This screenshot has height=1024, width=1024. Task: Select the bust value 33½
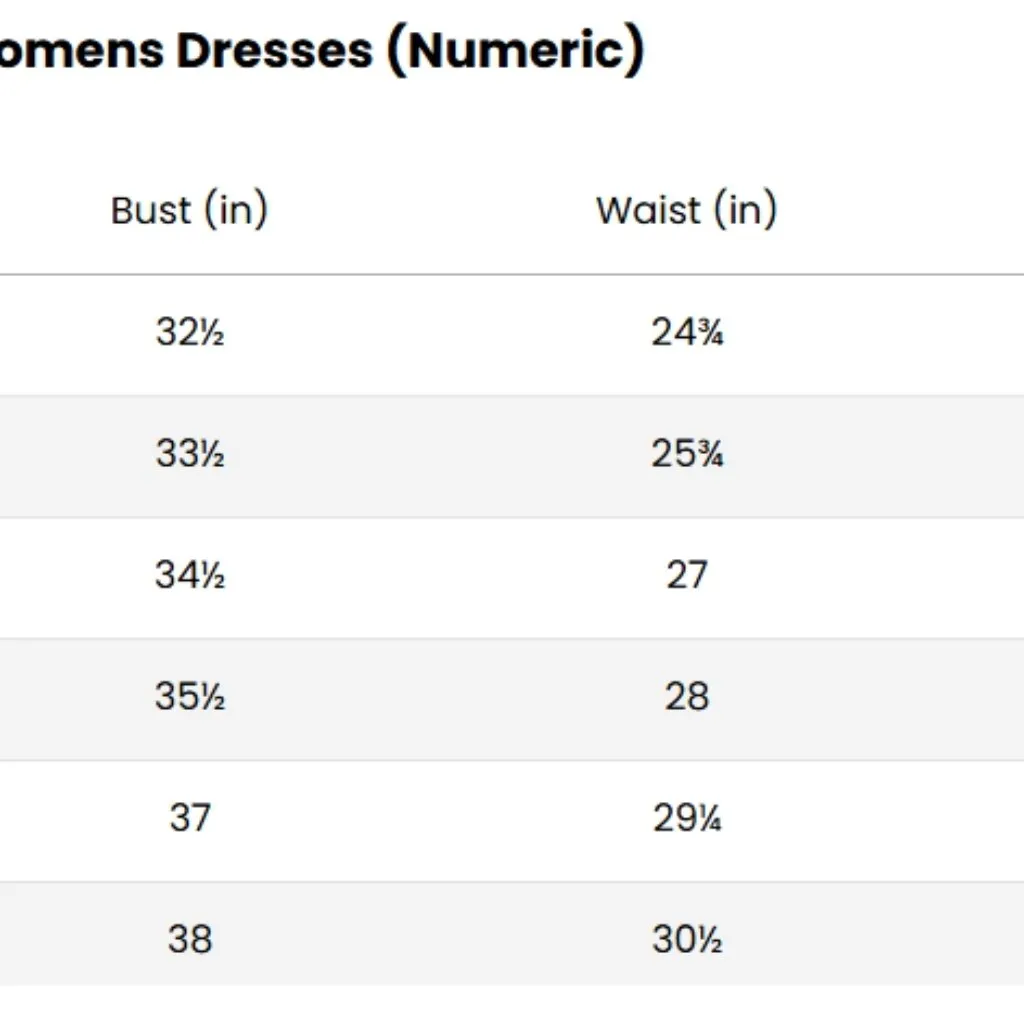[189, 454]
